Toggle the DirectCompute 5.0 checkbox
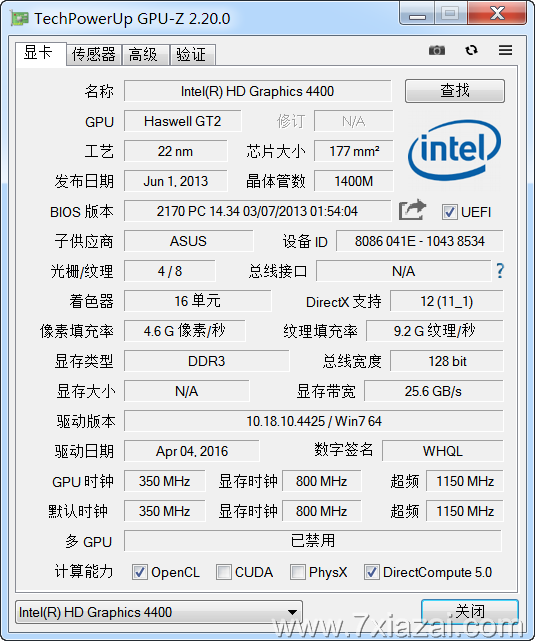Viewport: 535px width, 641px height. pyautogui.click(x=372, y=572)
